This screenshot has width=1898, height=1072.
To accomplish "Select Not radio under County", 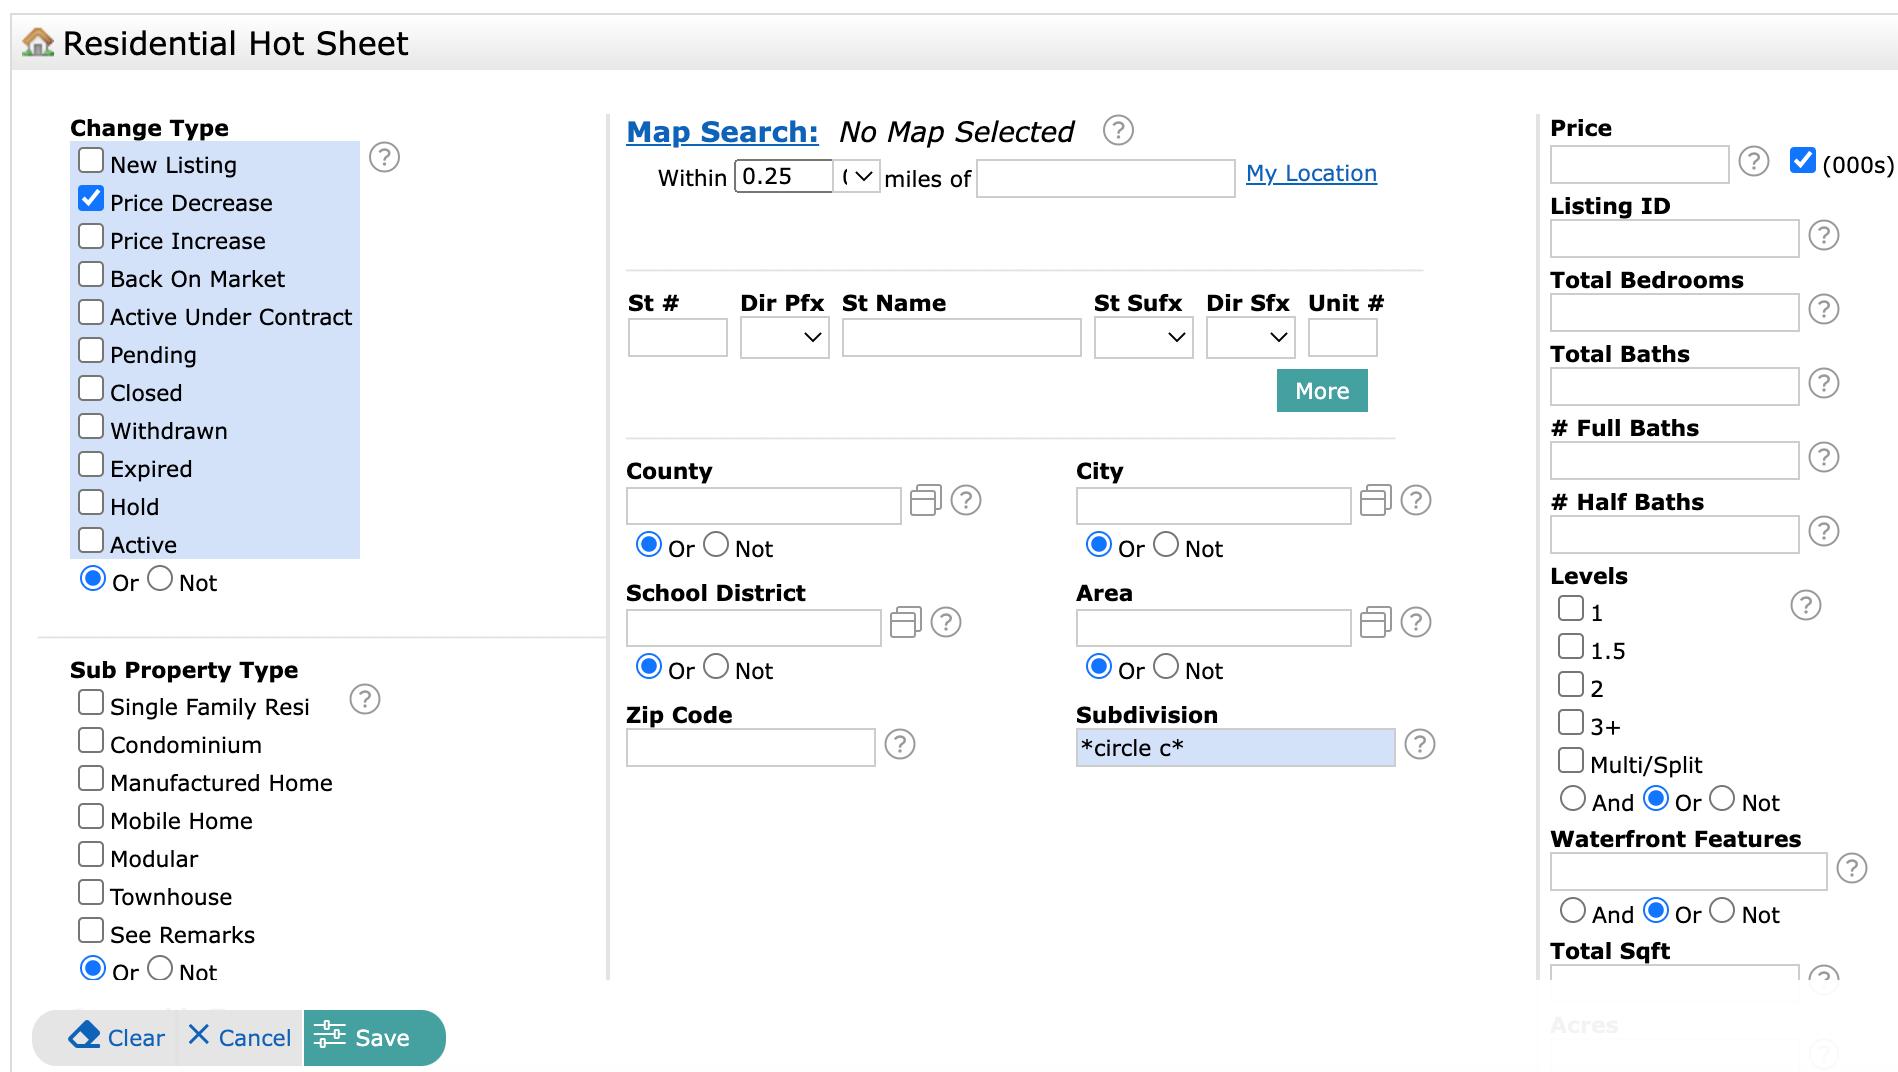I will (716, 545).
